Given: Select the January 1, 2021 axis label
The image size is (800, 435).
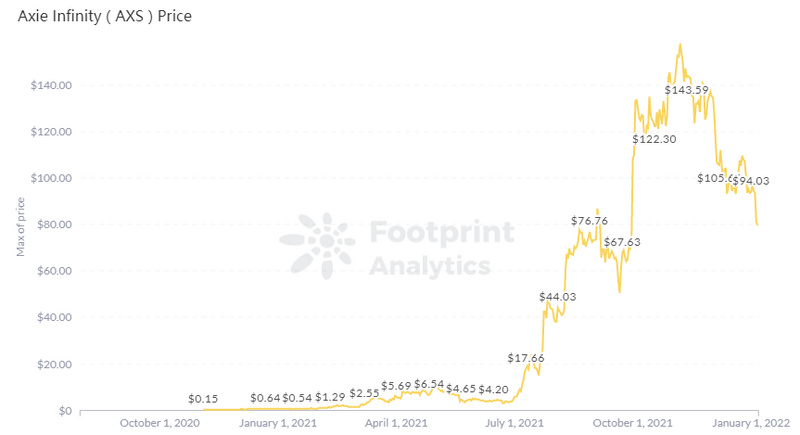Looking at the screenshot, I should pyautogui.click(x=278, y=423).
